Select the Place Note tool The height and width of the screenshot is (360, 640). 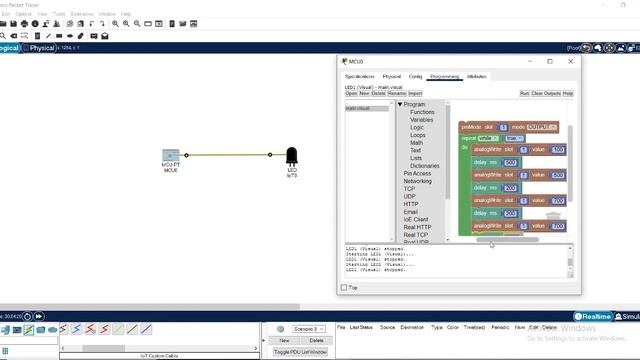pyautogui.click(x=37, y=36)
